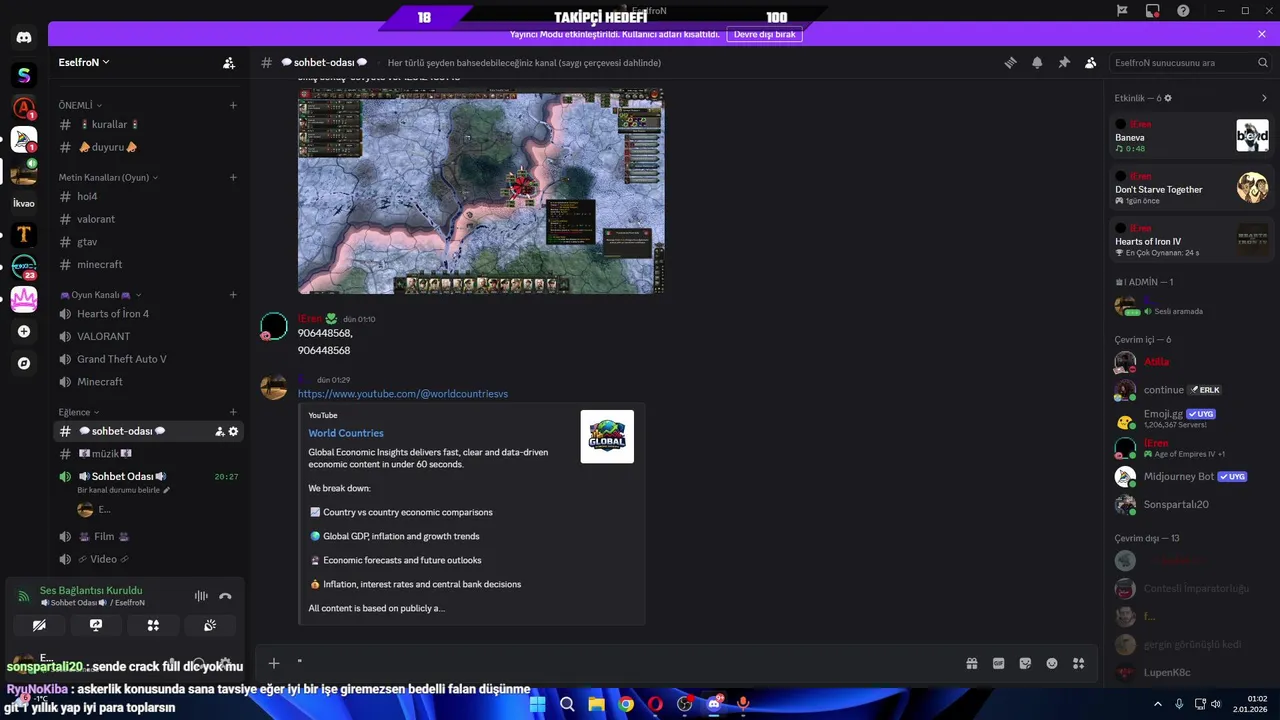Open EselfroN server dropdown menu
1280x720 pixels.
coord(84,62)
